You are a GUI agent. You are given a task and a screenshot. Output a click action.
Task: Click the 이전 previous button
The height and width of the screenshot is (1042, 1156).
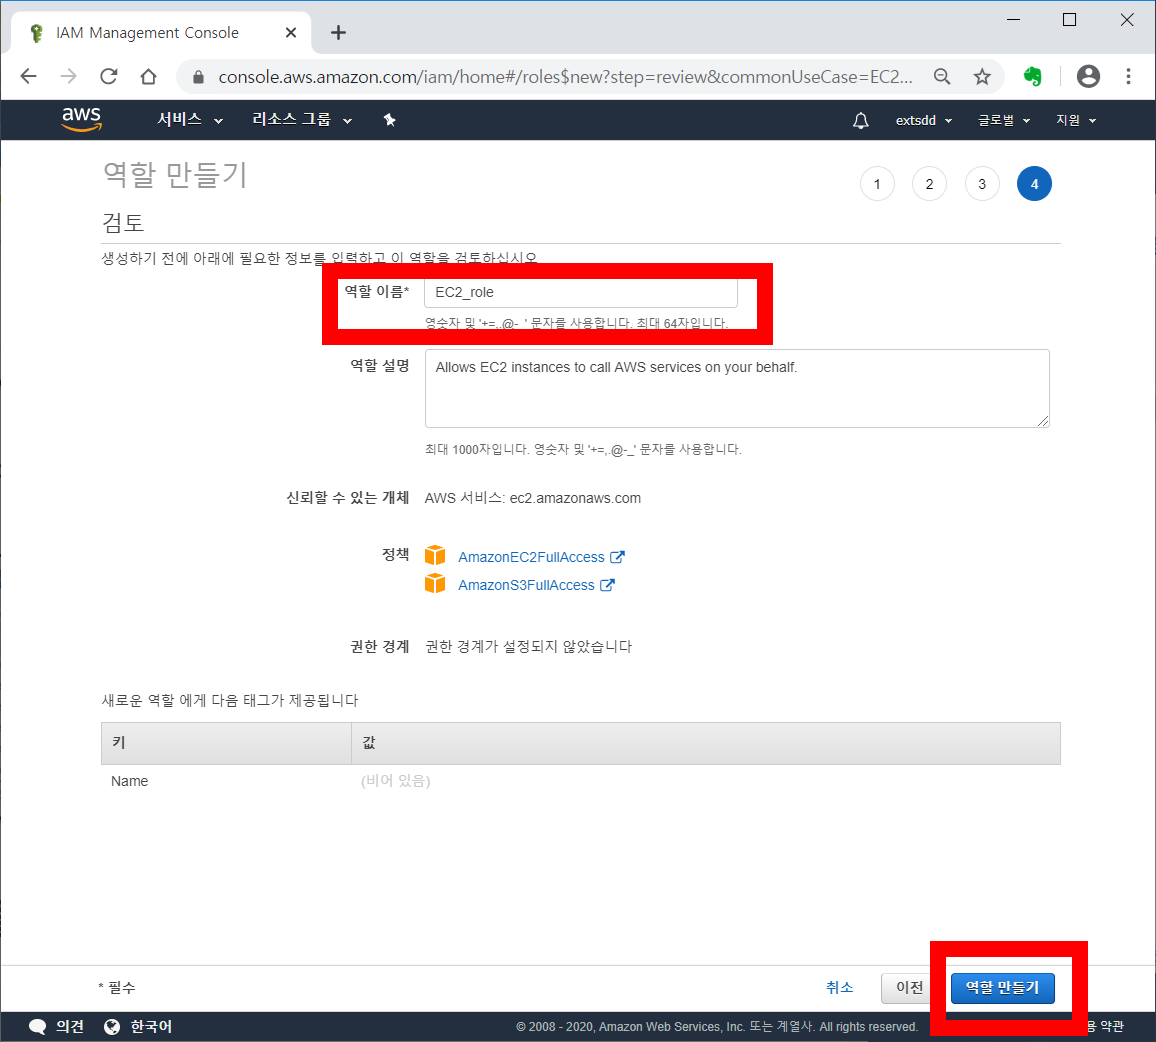click(x=905, y=987)
